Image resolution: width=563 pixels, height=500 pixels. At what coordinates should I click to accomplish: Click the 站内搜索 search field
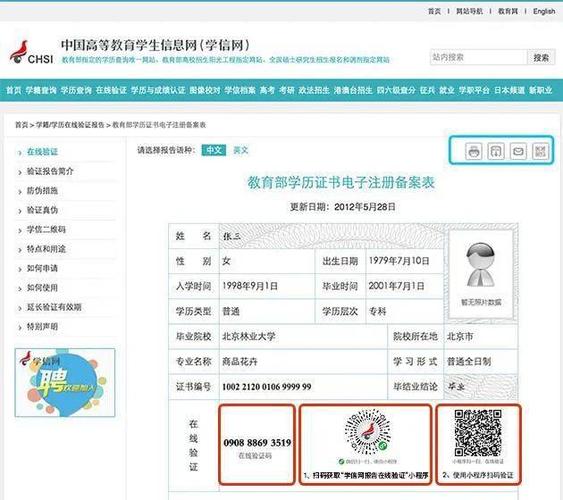tap(479, 57)
